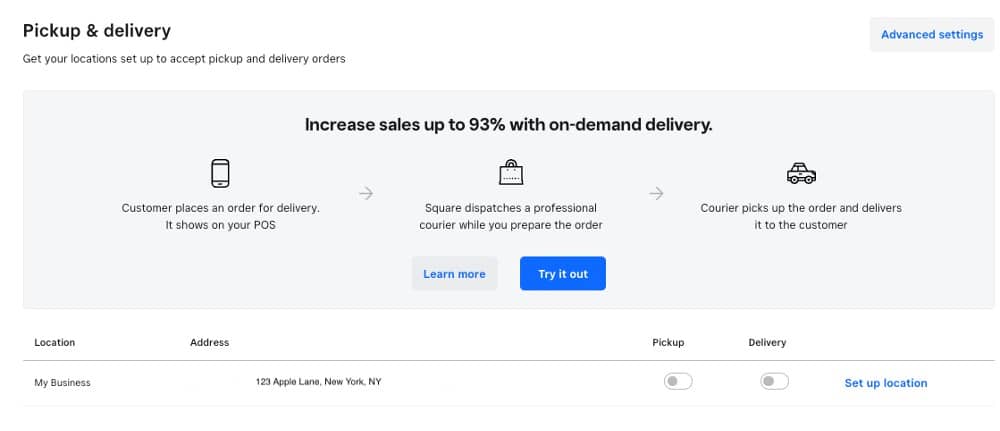
Task: Click the Address column header
Action: 209,342
